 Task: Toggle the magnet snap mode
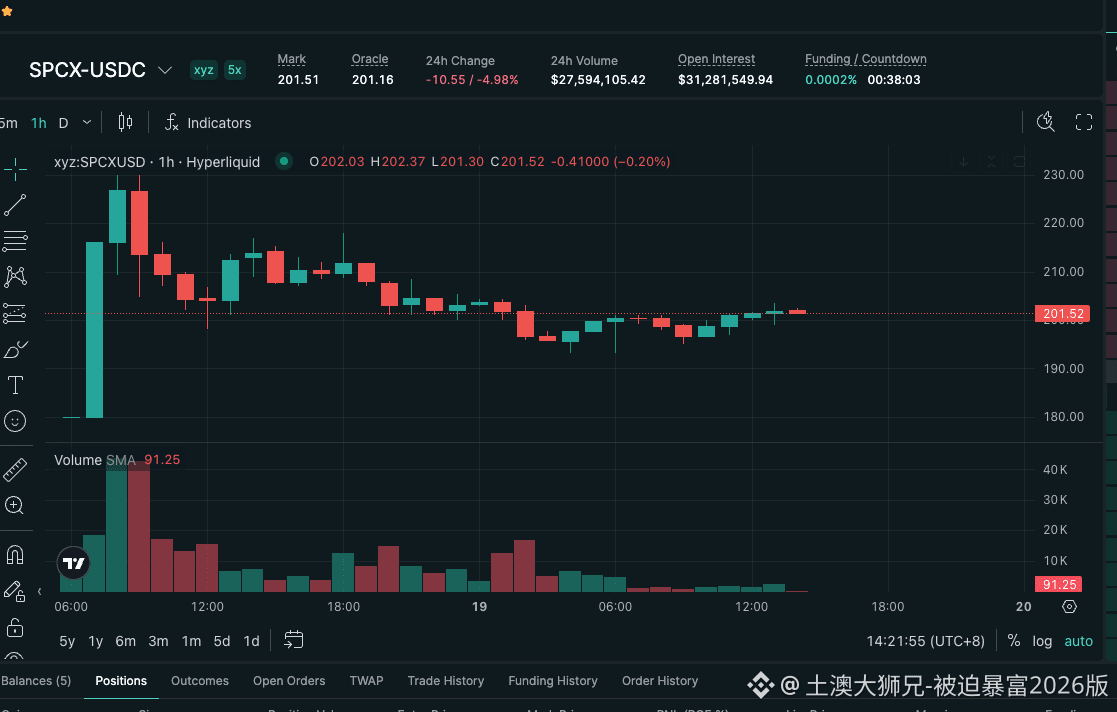click(x=15, y=554)
